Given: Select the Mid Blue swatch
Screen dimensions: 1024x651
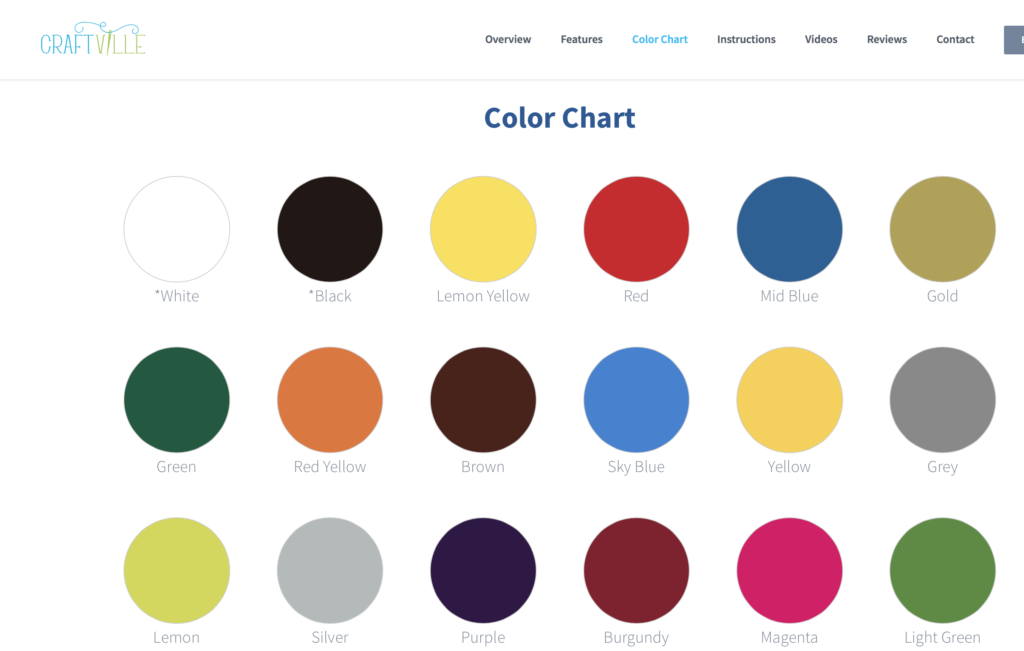Looking at the screenshot, I should coord(790,229).
